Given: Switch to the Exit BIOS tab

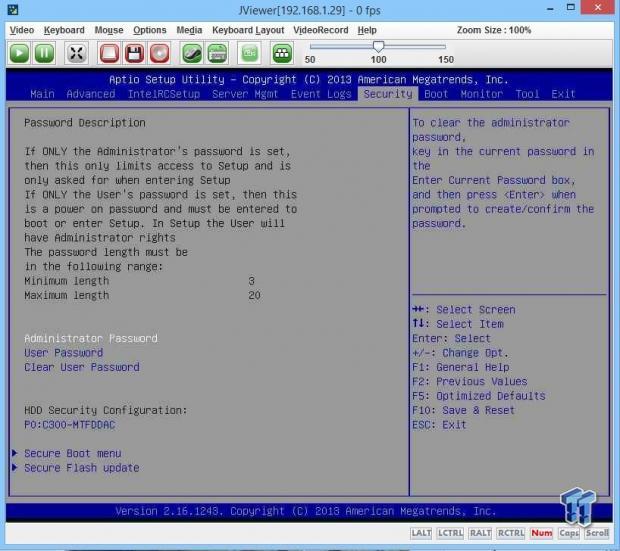Looking at the screenshot, I should [563, 94].
